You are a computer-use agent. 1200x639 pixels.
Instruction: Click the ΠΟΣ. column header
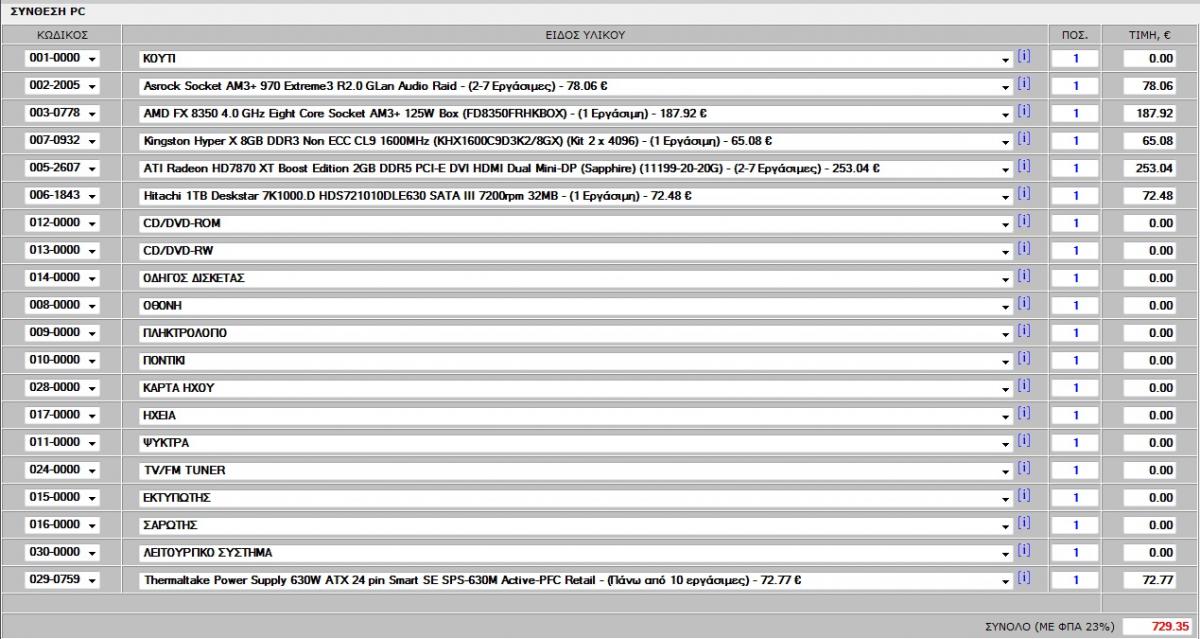(x=1075, y=34)
